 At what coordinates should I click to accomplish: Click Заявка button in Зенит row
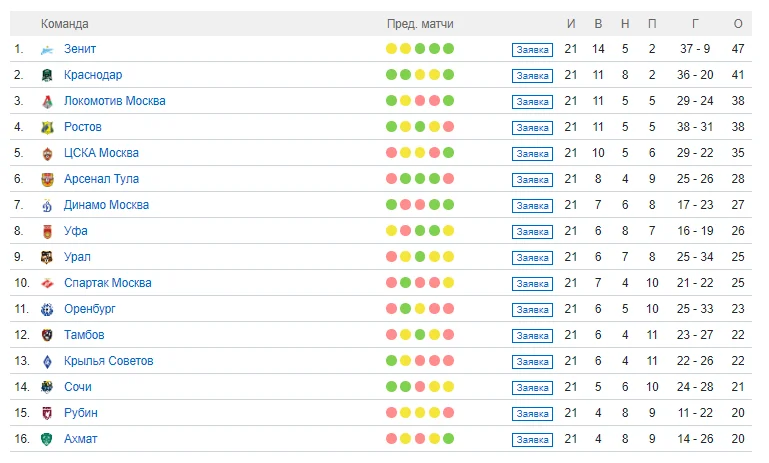click(x=533, y=50)
